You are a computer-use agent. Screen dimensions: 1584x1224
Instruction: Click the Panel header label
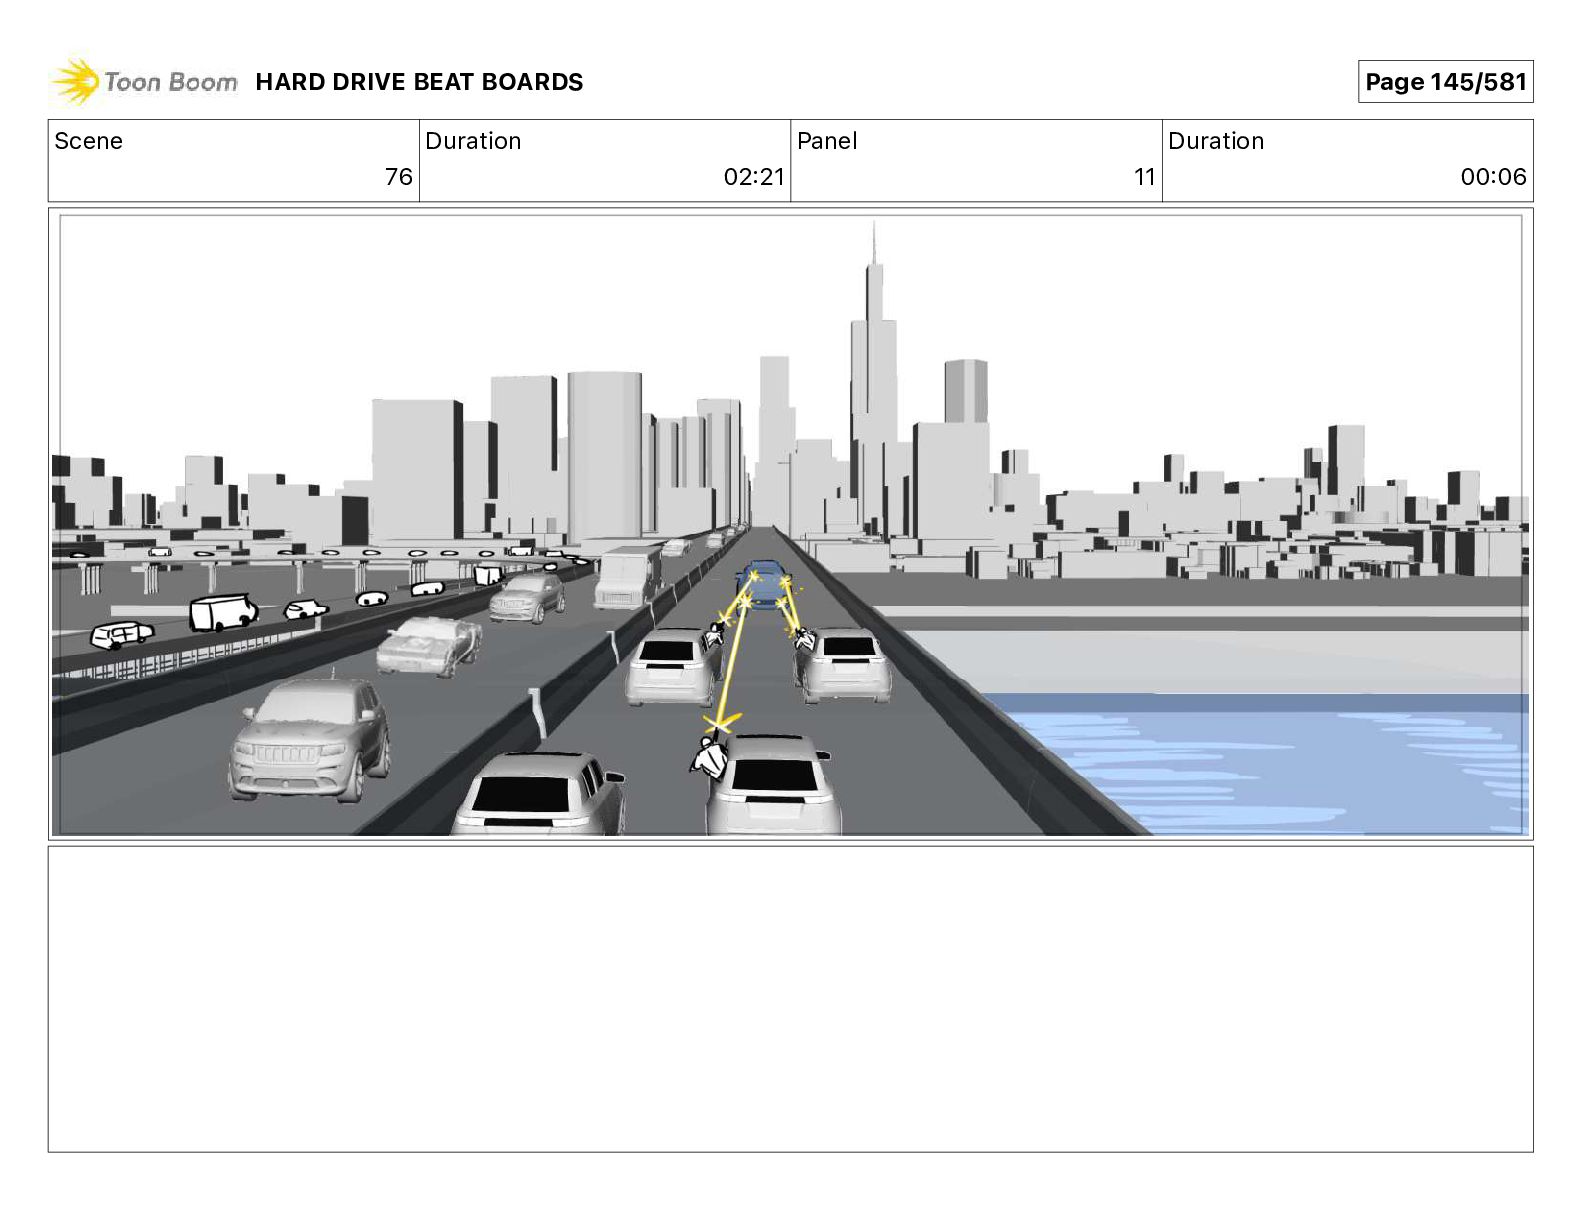point(827,141)
